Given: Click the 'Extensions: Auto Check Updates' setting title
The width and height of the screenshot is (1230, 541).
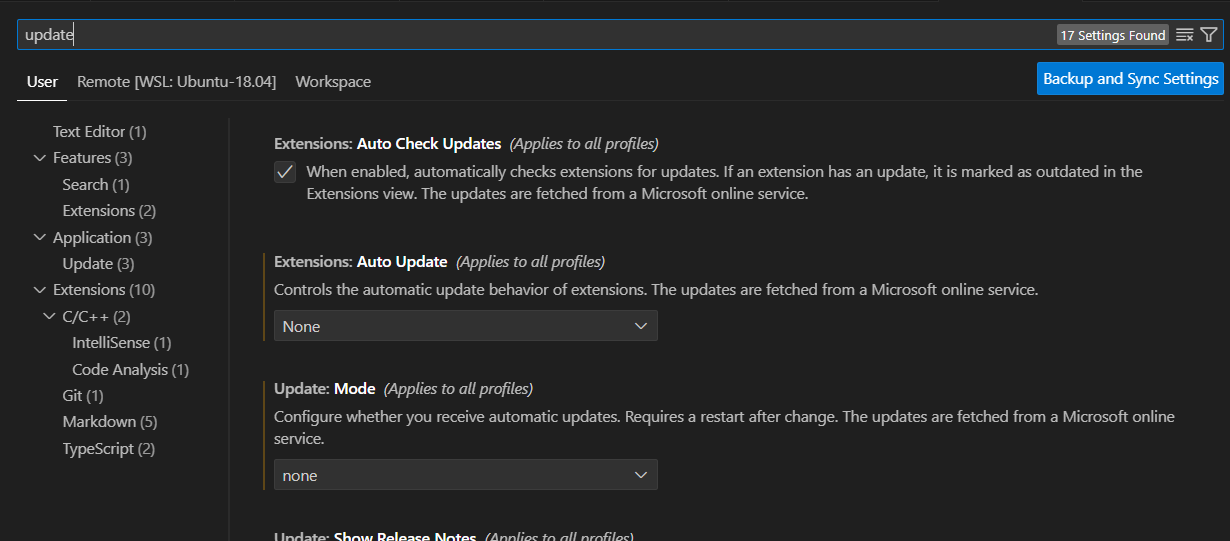Looking at the screenshot, I should coord(387,144).
